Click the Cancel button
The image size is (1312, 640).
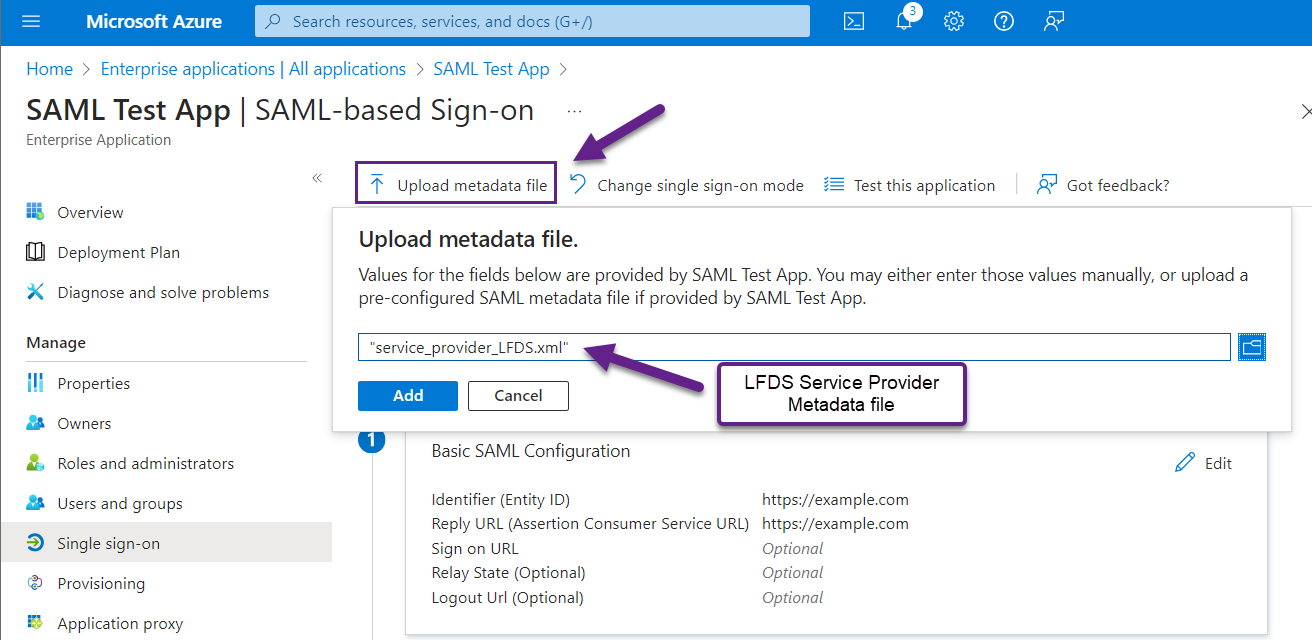click(x=518, y=396)
